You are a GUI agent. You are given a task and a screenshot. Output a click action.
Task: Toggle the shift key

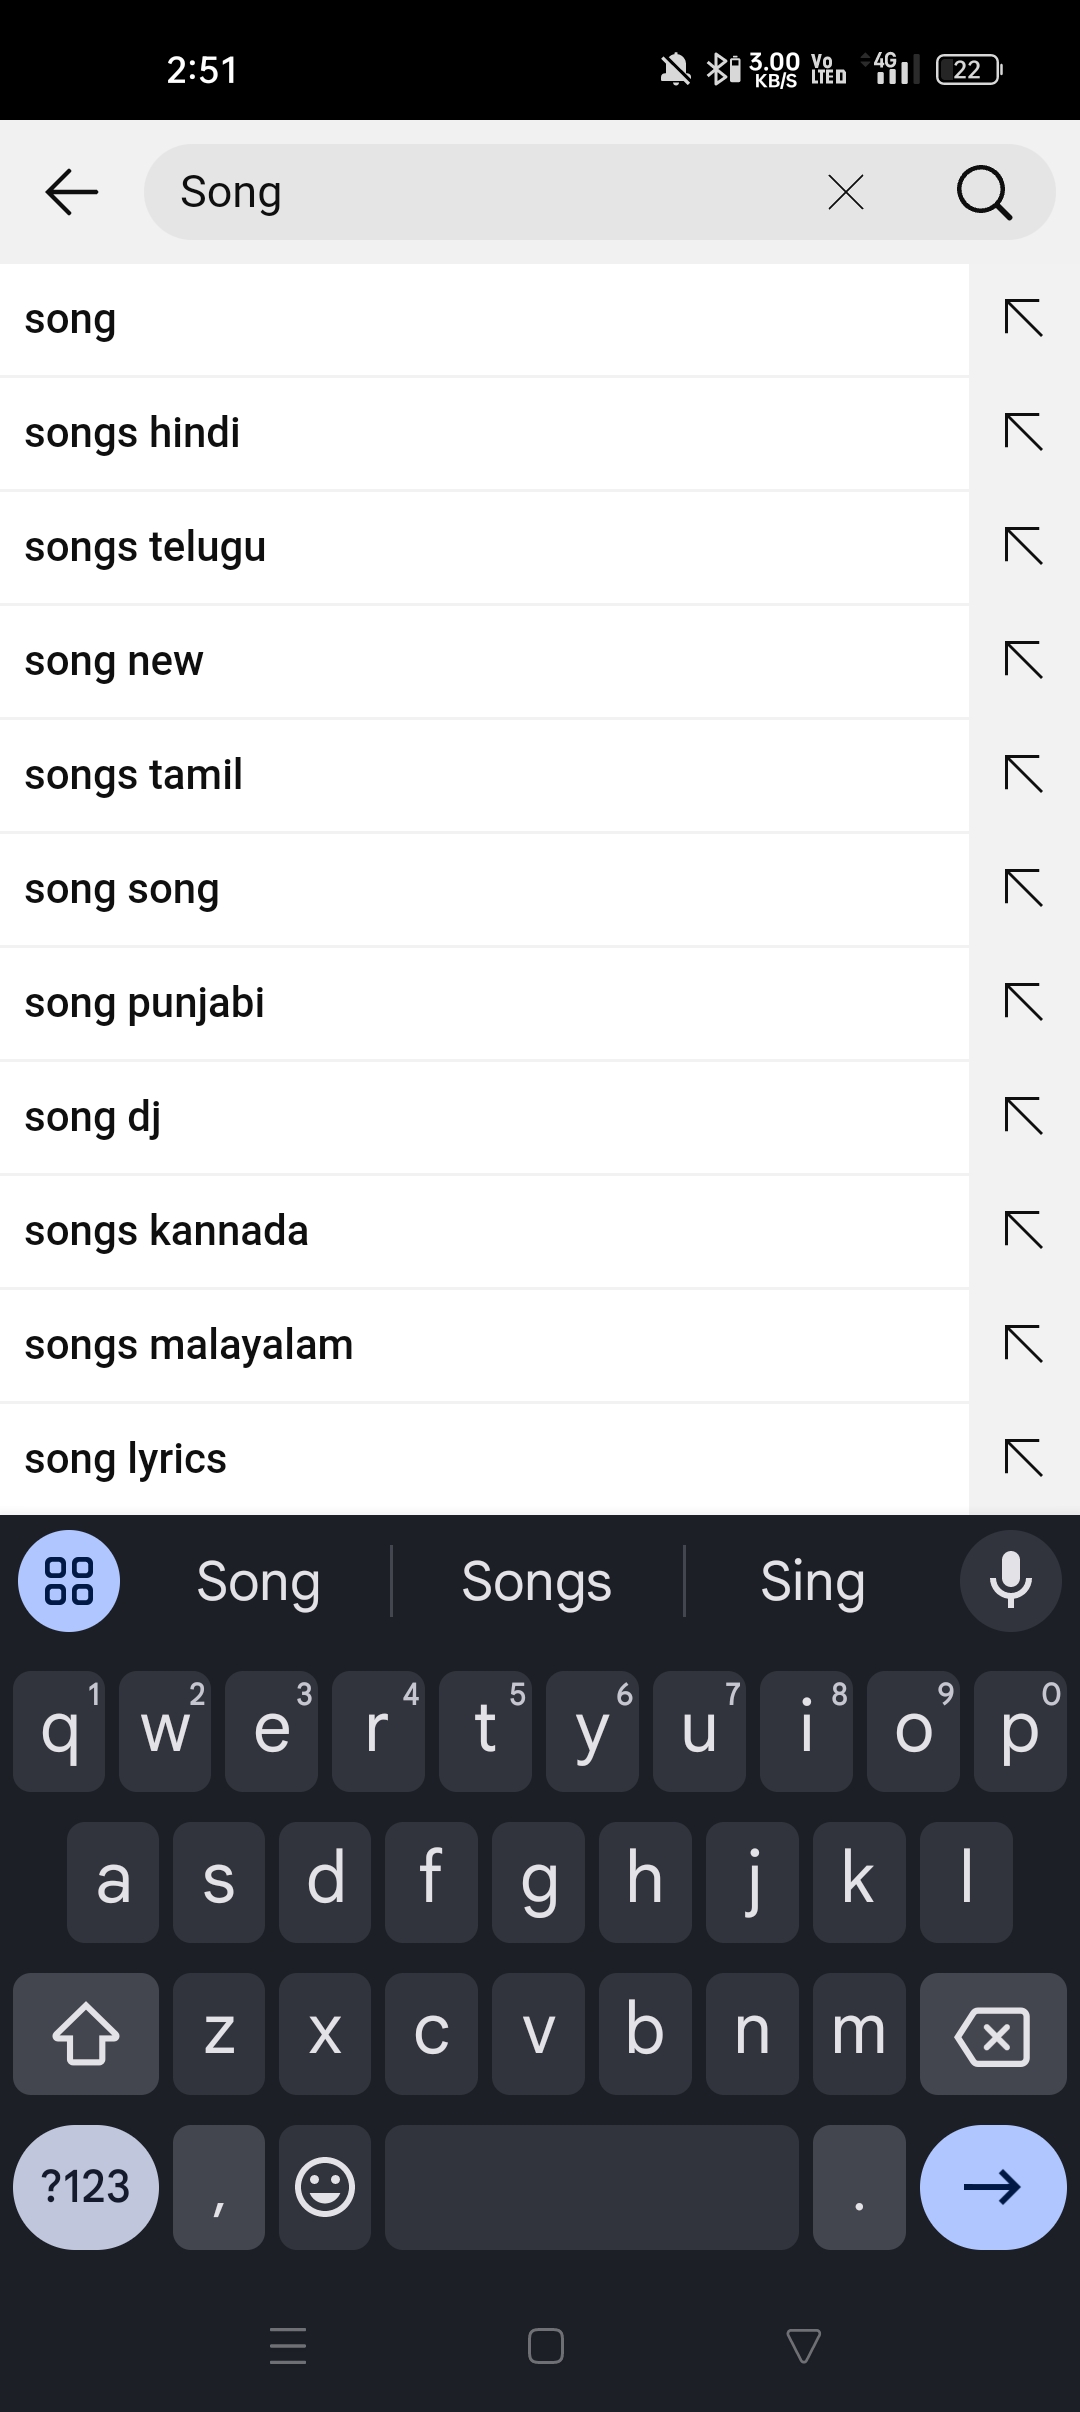[x=86, y=2033]
